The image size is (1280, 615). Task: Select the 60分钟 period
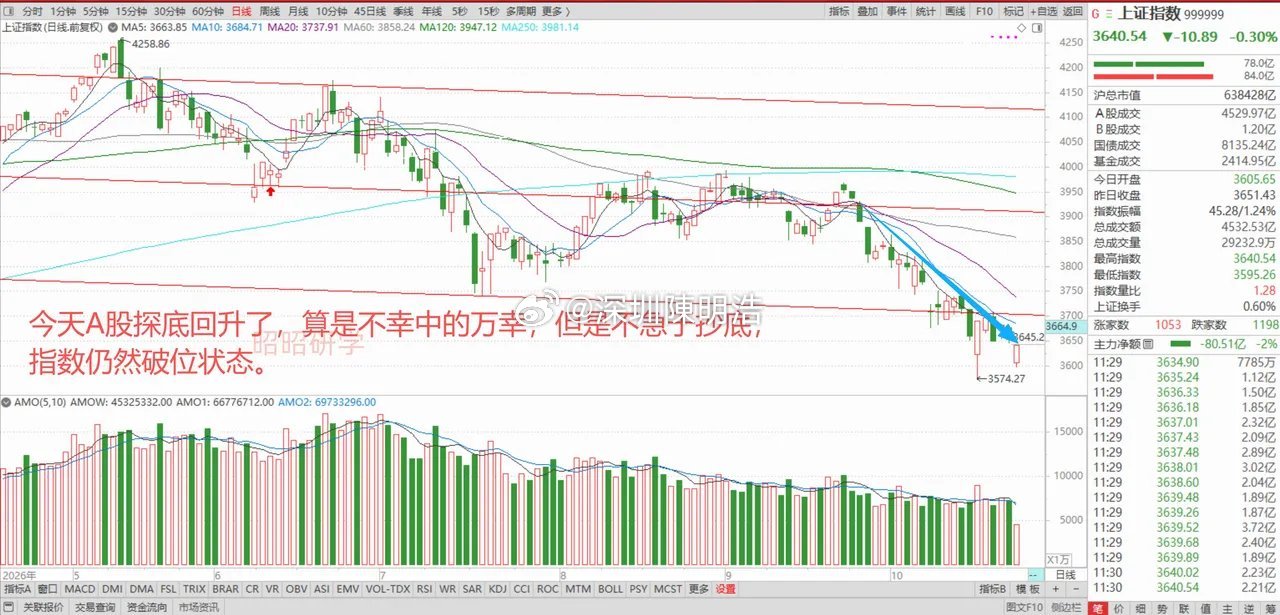pos(207,11)
